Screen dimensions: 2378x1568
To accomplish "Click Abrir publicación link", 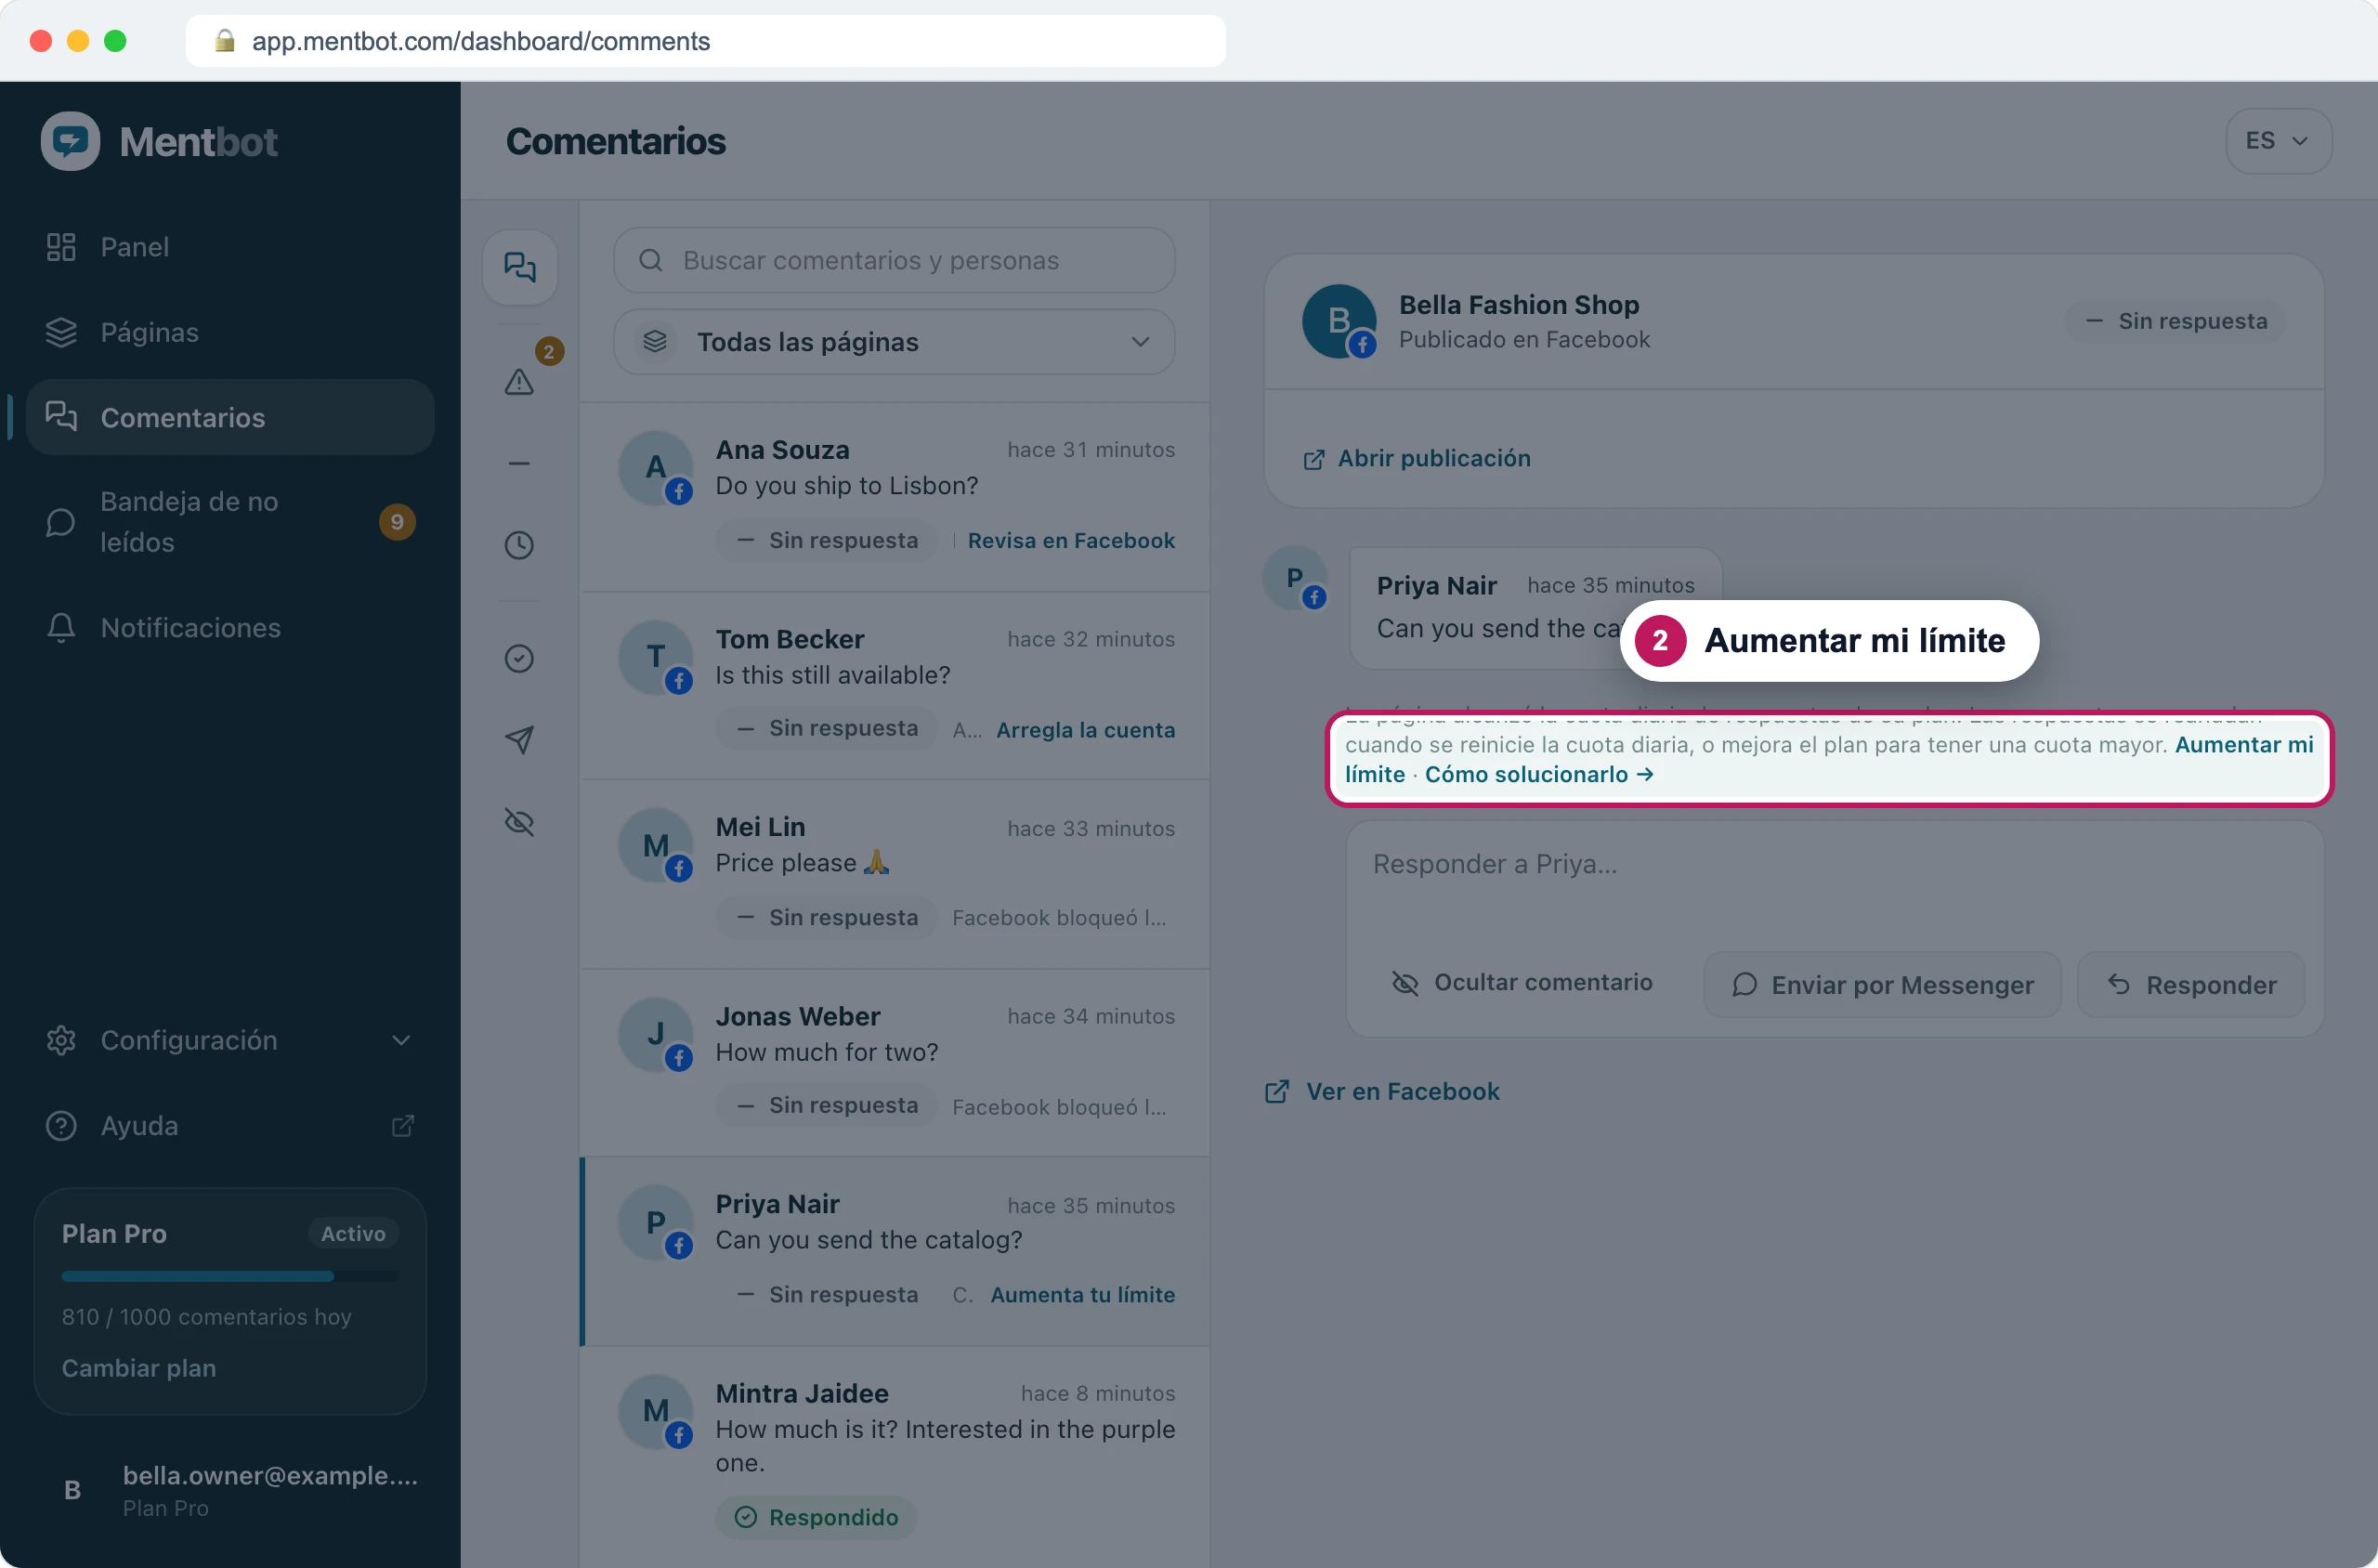I will pos(1417,458).
